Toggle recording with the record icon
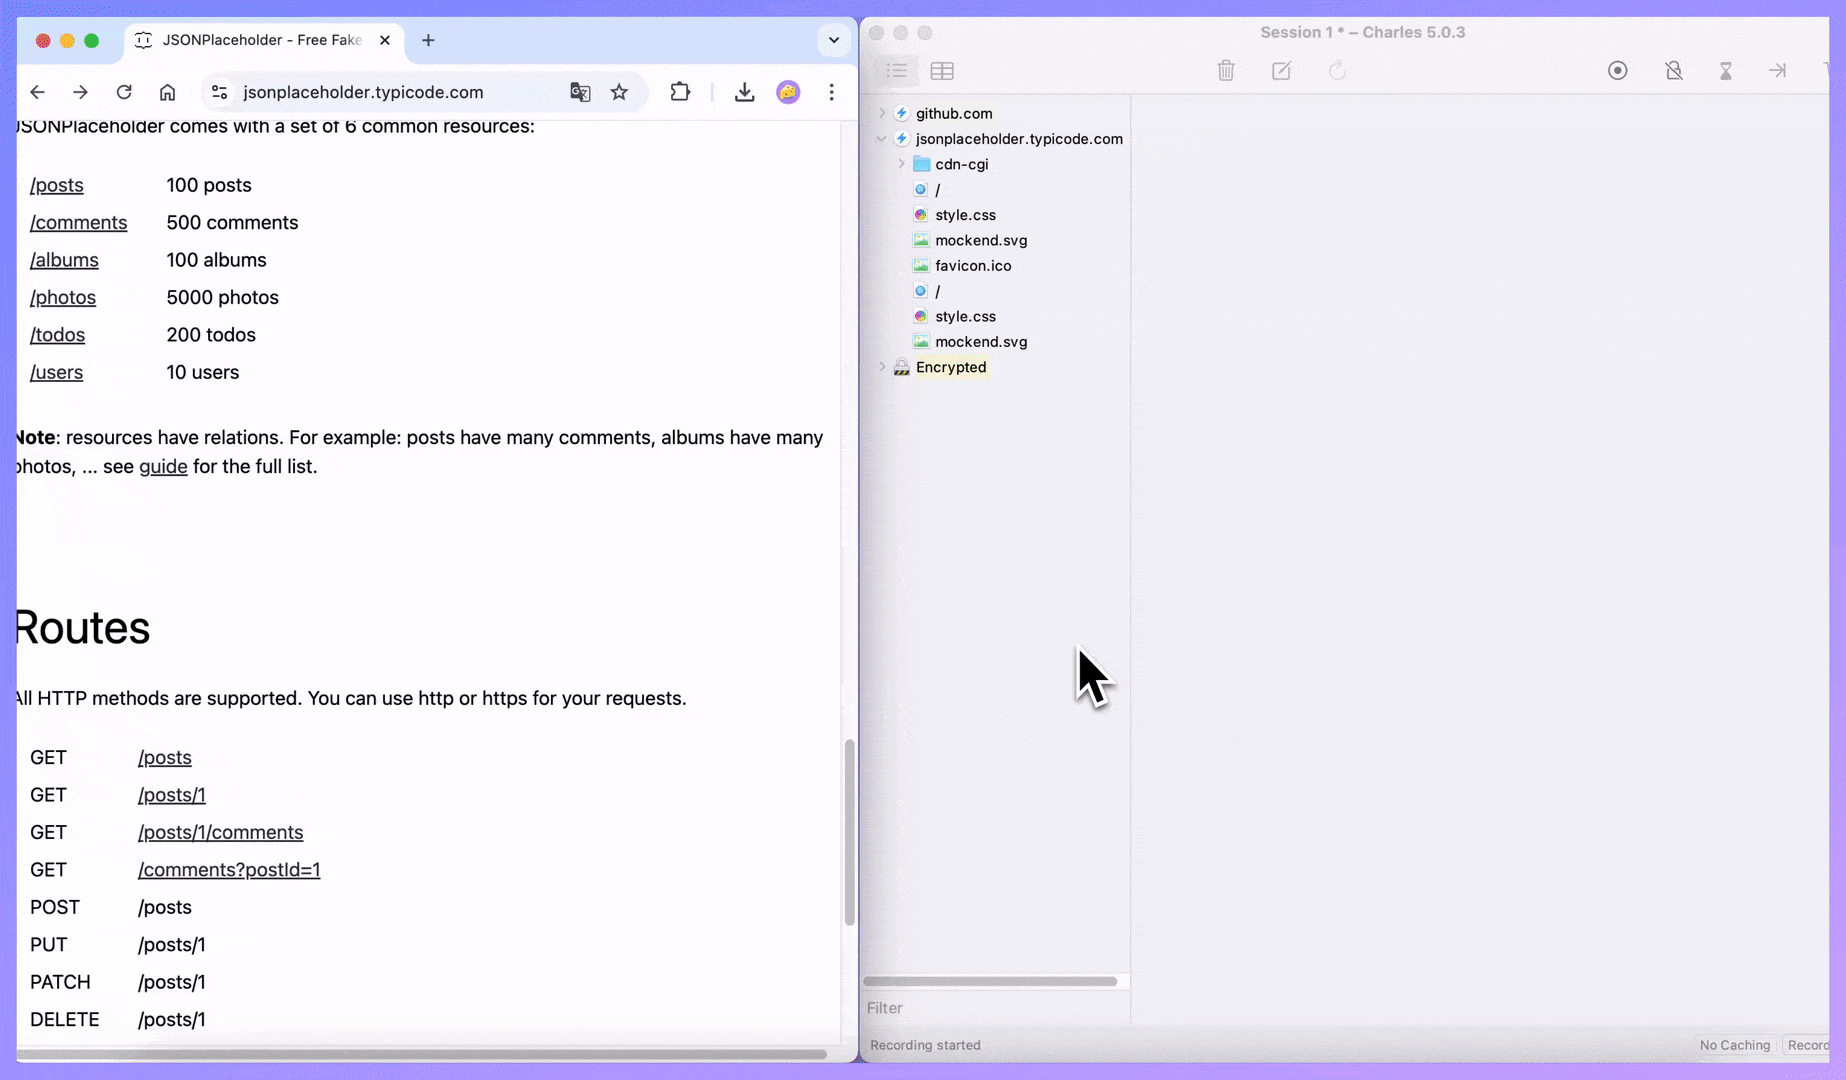This screenshot has height=1080, width=1846. coord(1617,71)
